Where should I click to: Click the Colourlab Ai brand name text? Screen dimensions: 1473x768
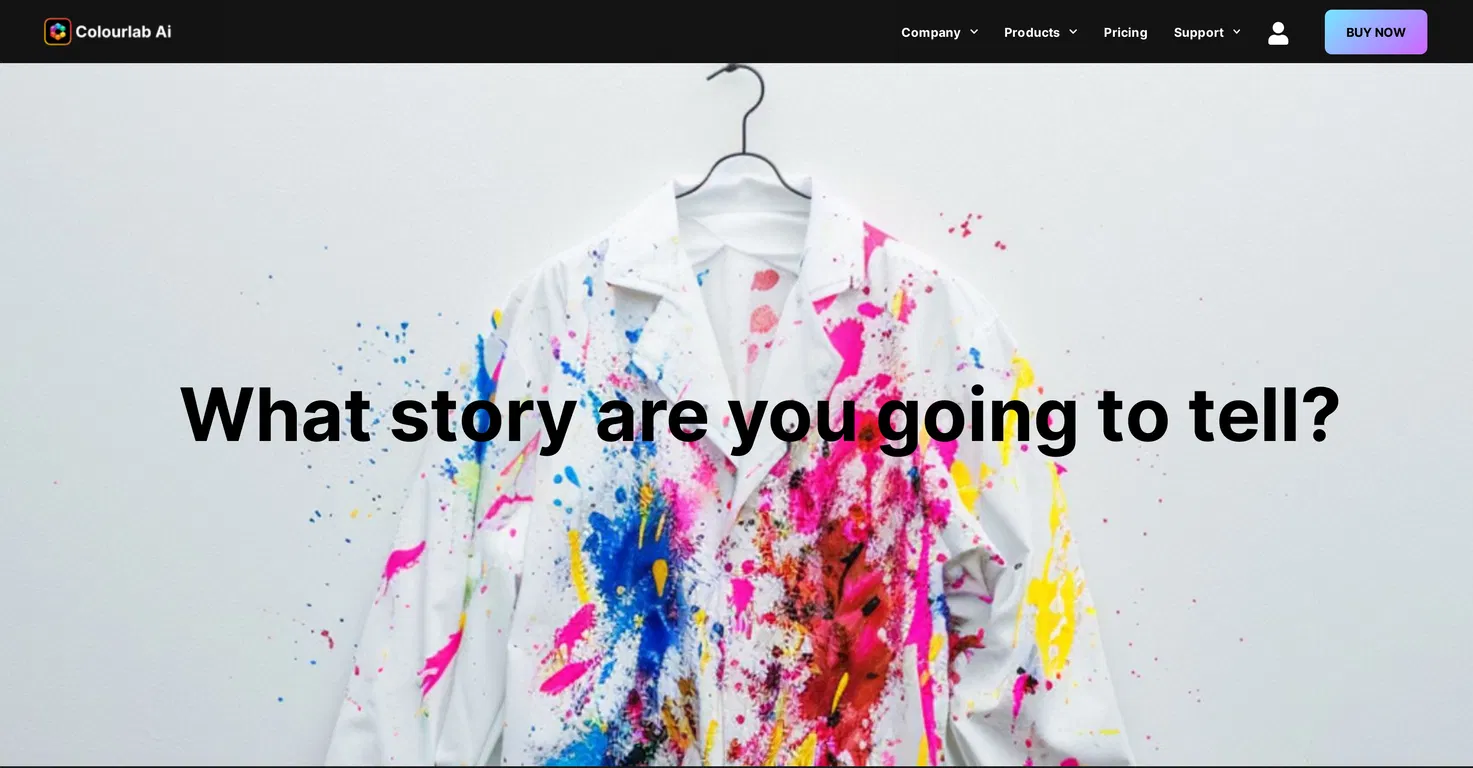[x=123, y=32]
